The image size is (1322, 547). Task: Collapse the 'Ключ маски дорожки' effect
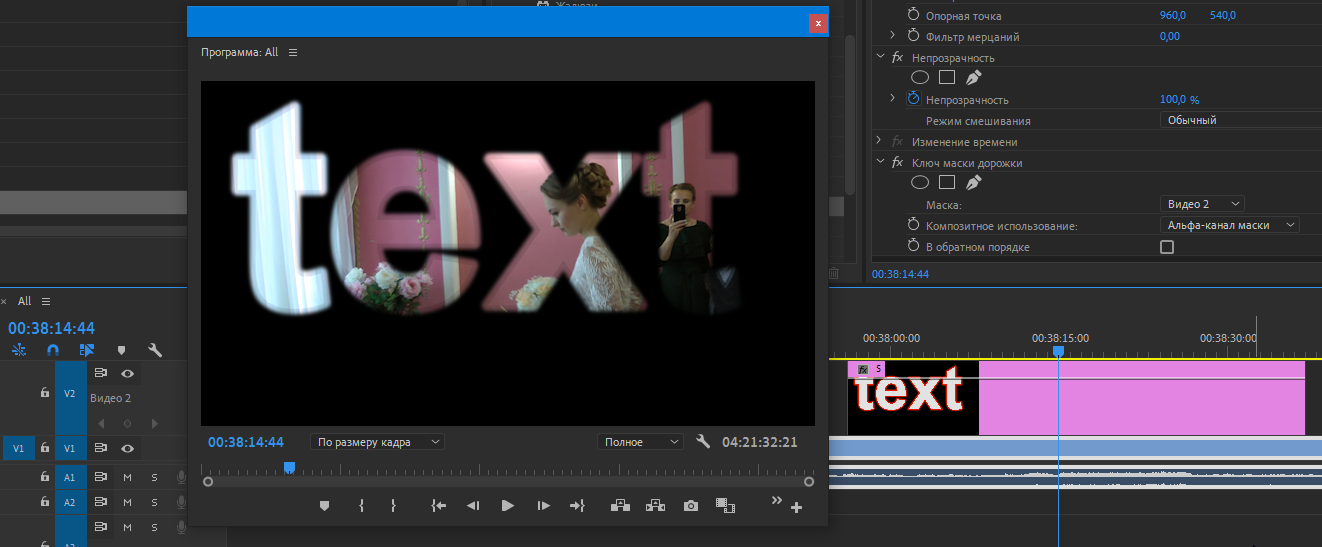tap(880, 163)
